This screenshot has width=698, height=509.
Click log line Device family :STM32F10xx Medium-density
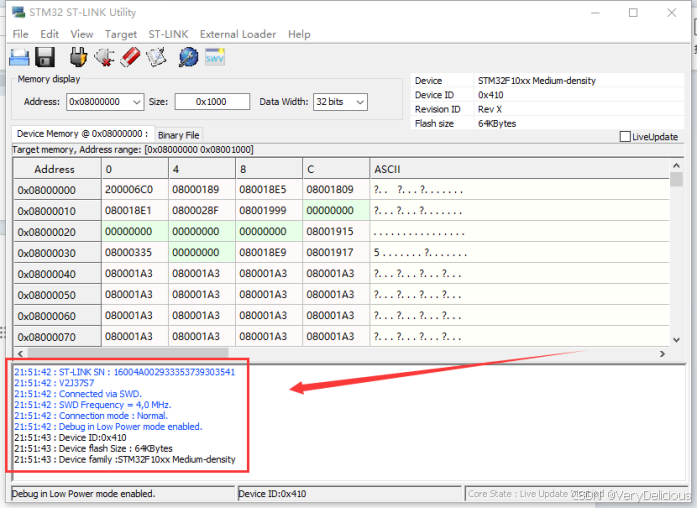125,460
